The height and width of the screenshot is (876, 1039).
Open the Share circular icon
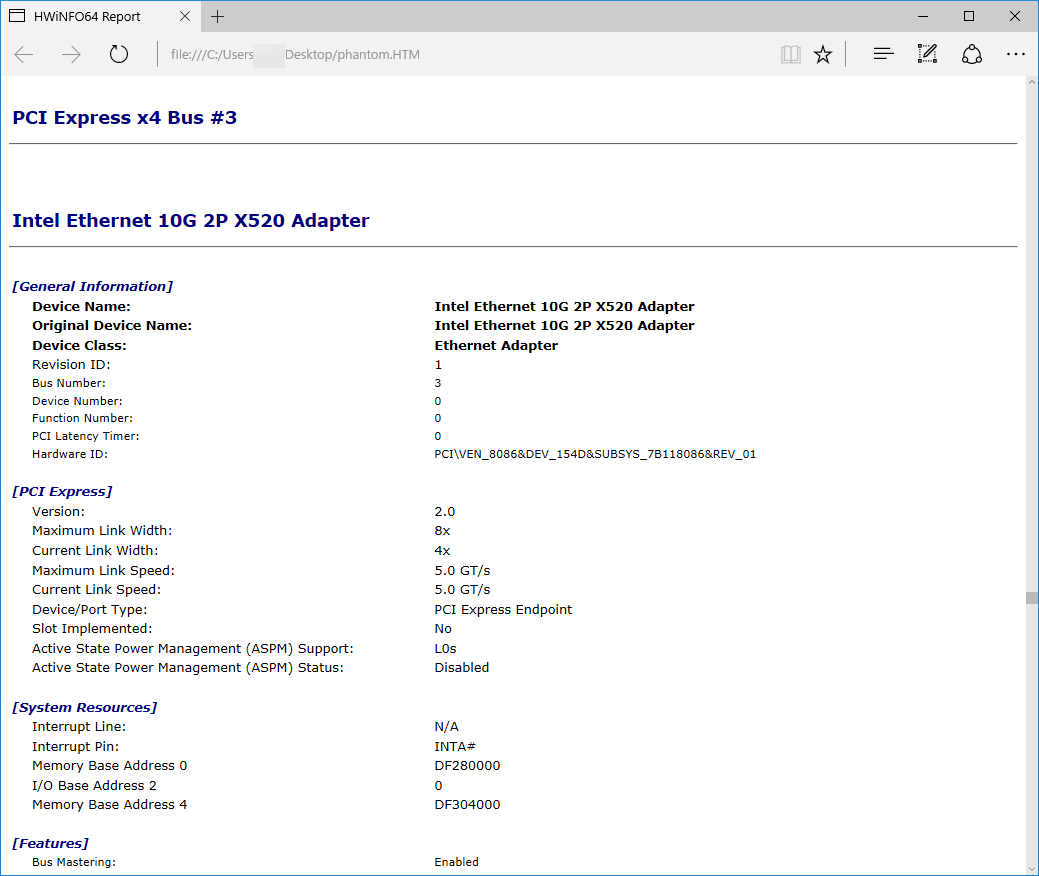(x=971, y=54)
